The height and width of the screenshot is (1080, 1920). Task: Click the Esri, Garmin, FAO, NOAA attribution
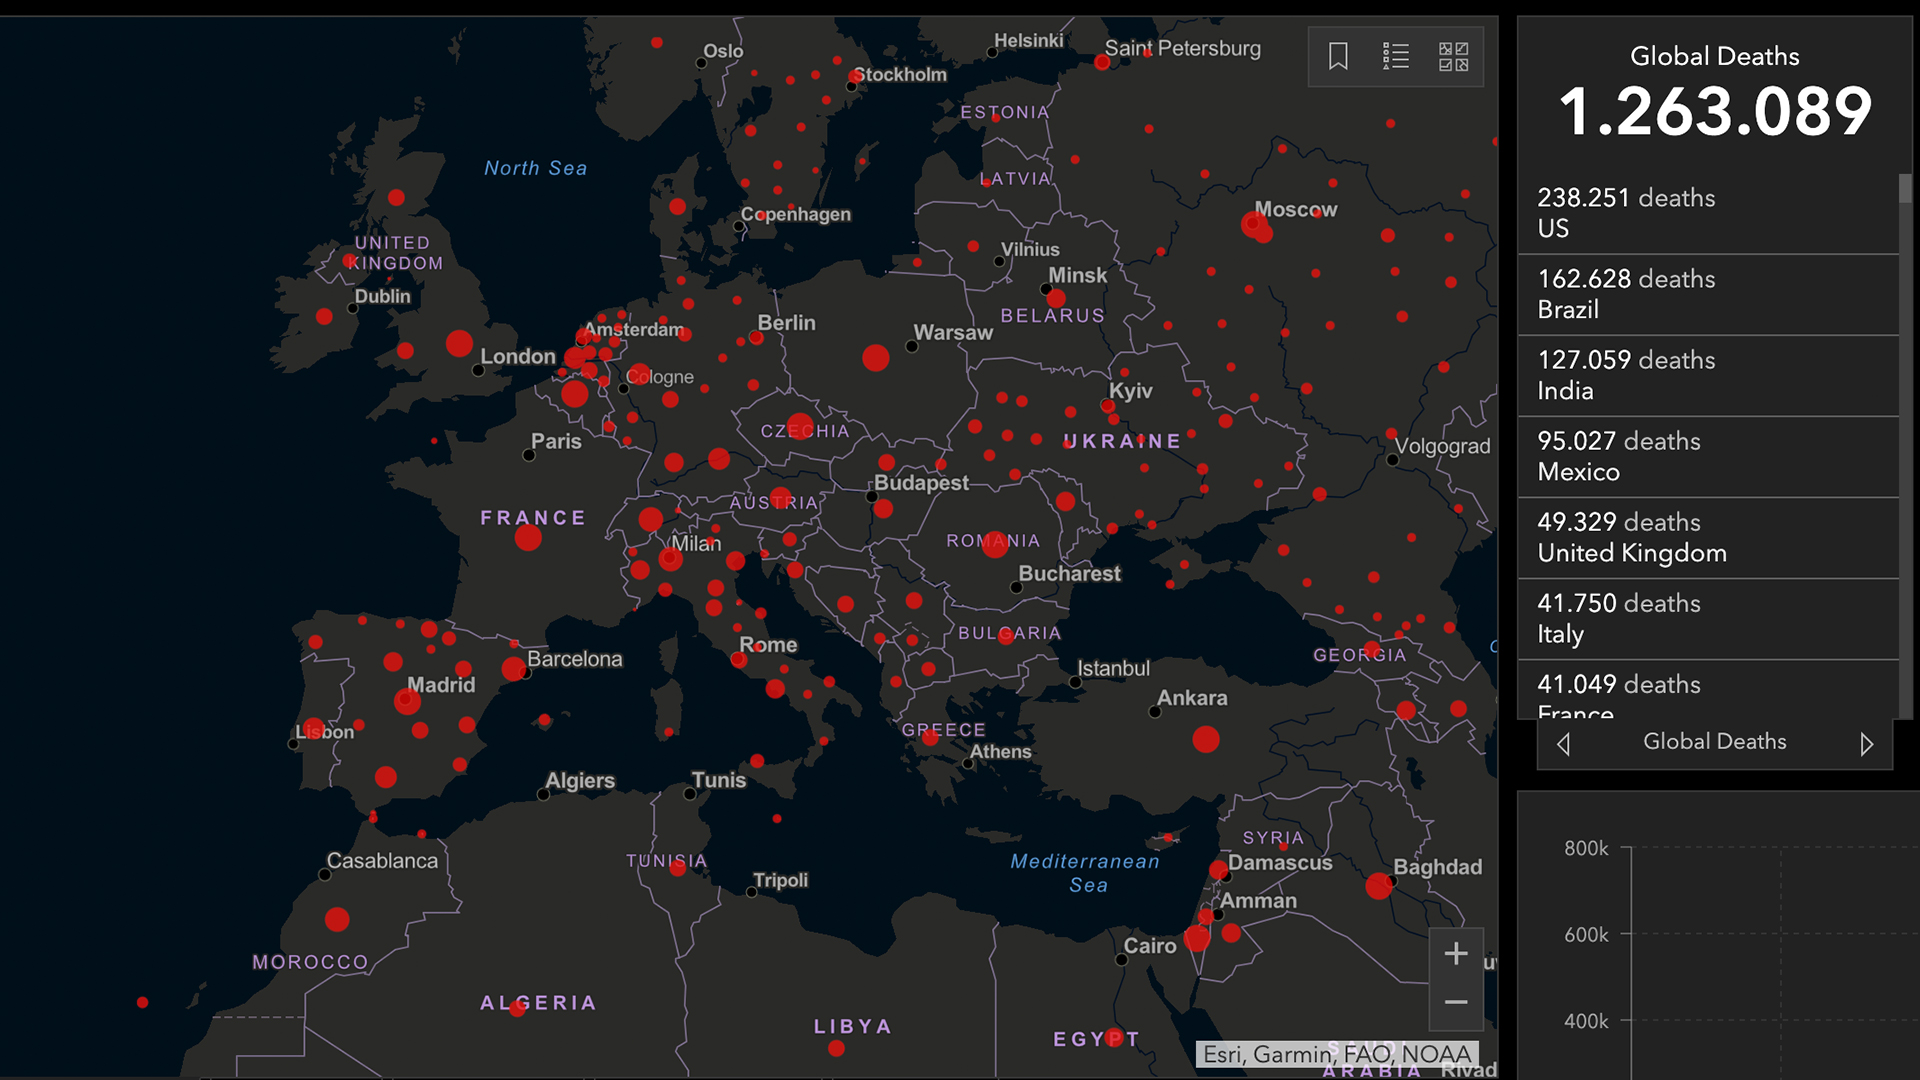click(1337, 1054)
